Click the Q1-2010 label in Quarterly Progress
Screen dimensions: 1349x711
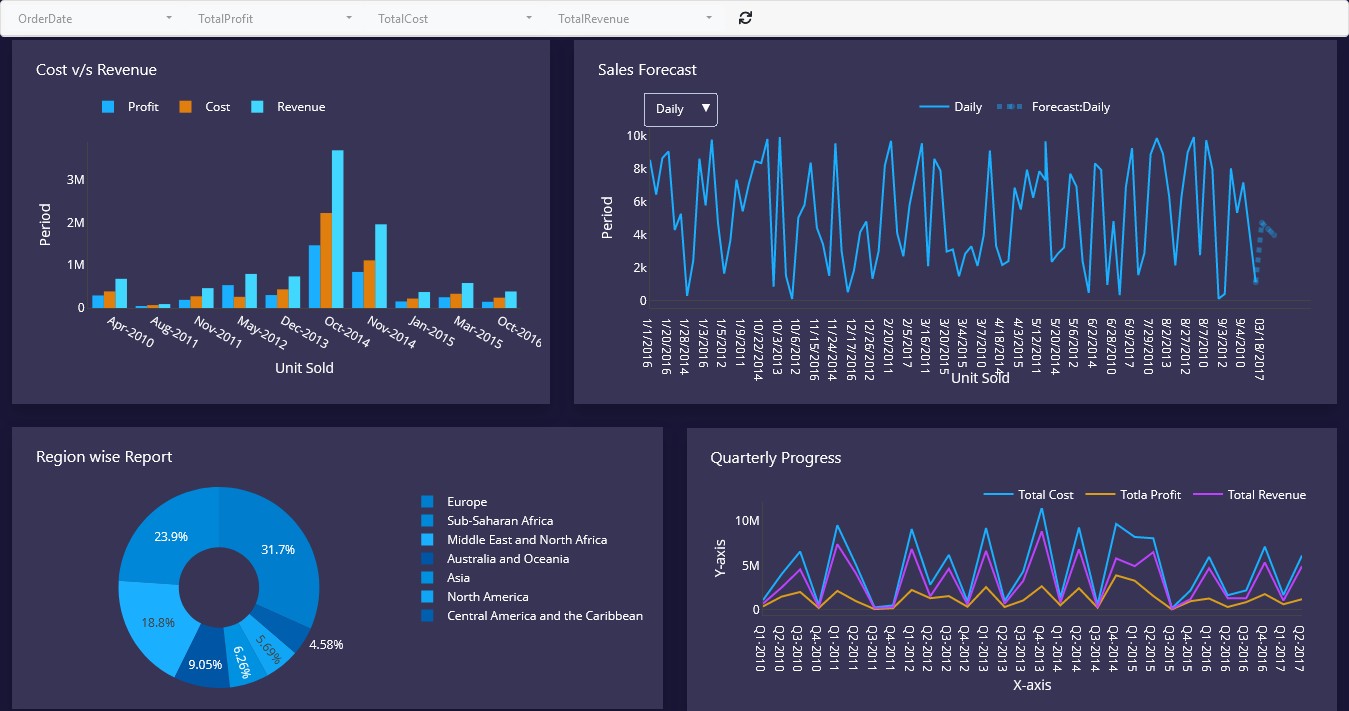761,647
